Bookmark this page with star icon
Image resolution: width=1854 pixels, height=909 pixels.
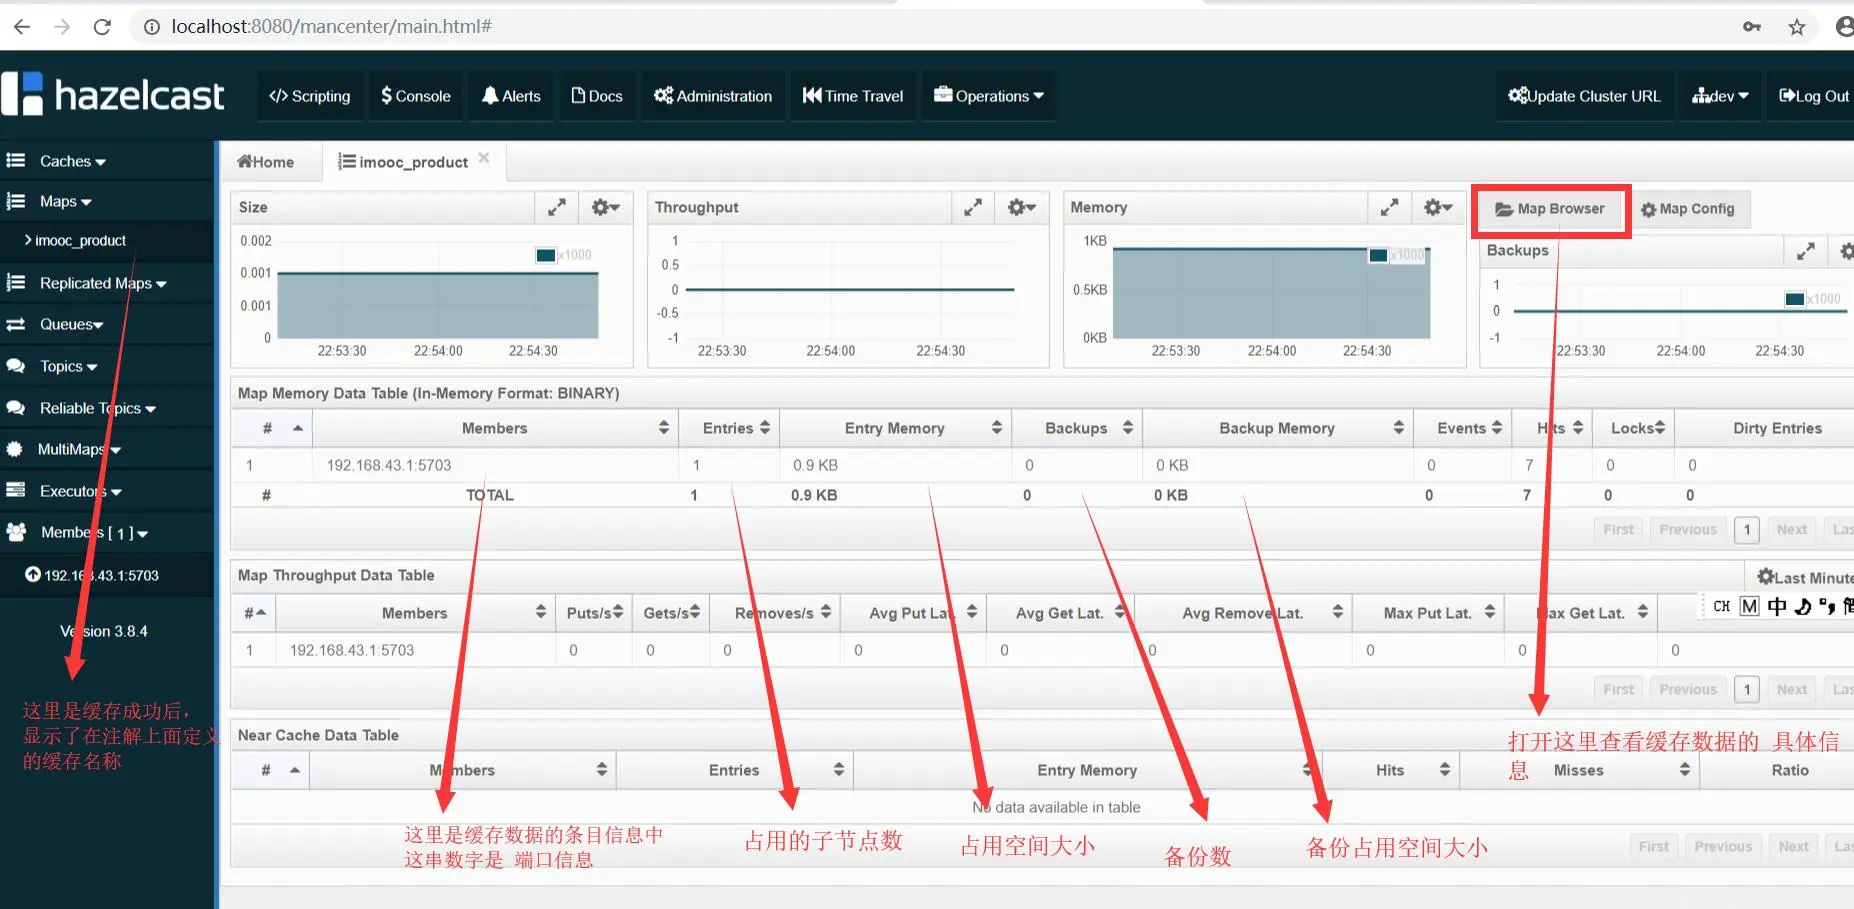tap(1797, 27)
